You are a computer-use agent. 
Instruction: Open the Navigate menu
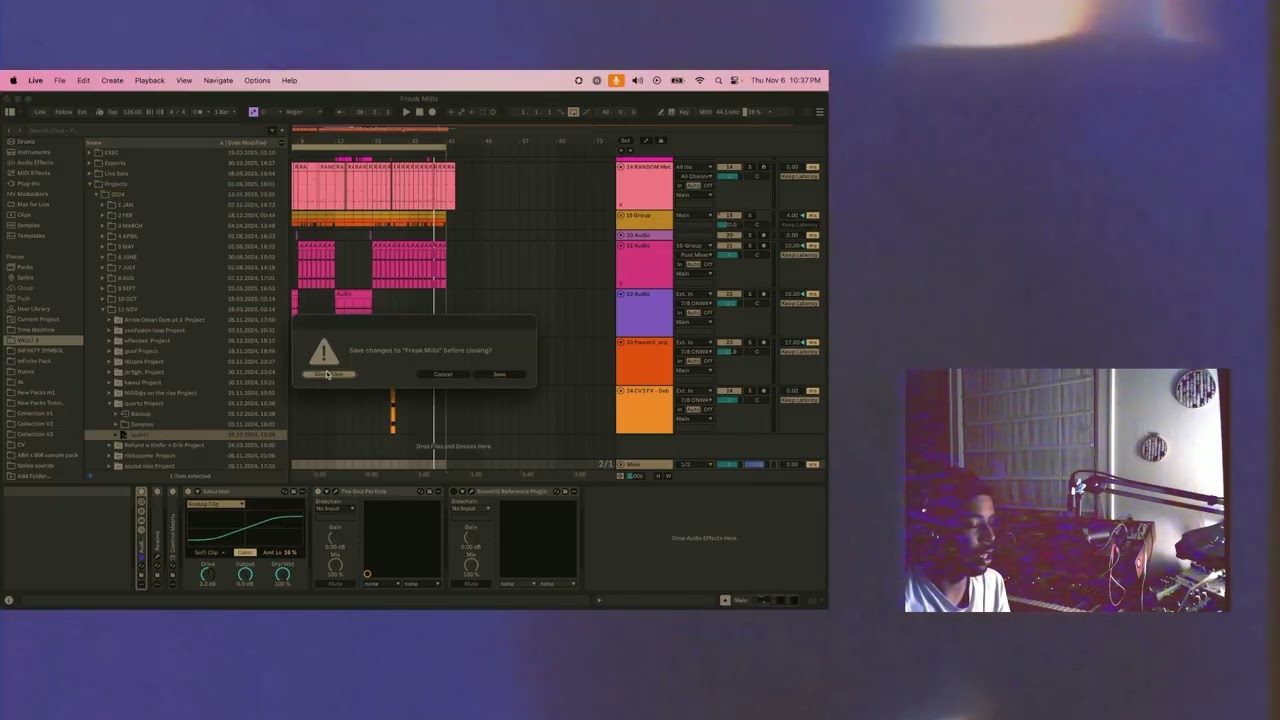pos(218,80)
